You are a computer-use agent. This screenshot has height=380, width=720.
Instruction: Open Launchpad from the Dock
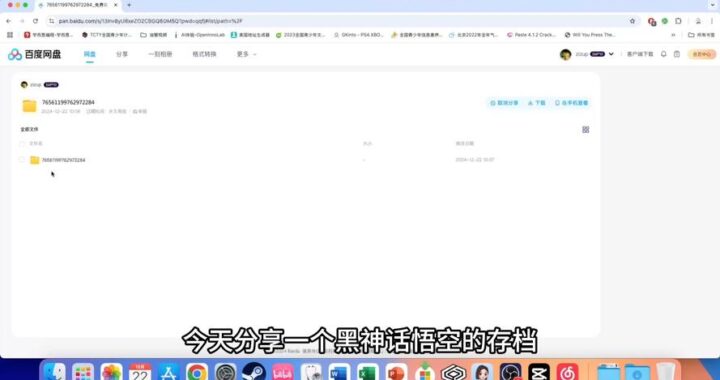tap(83, 372)
